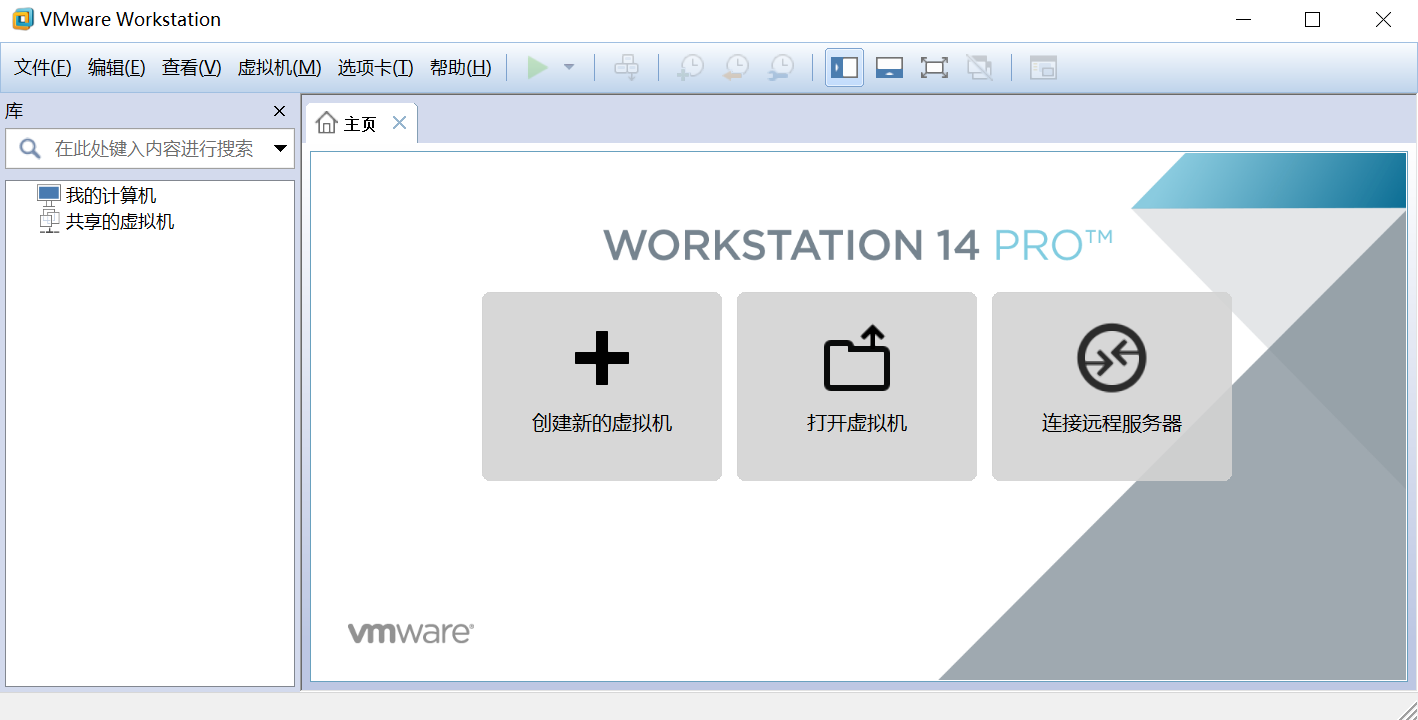Close the 主页 tab
This screenshot has width=1418, height=720.
399,123
